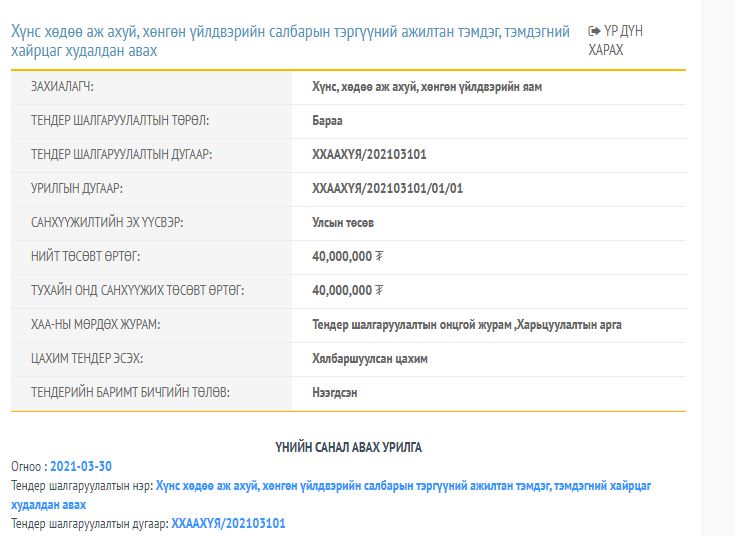This screenshot has width=735, height=536.
Task: Click tugrik symbol in НИЙТ ТӨСӨВТ ӨРТӨГ row
Action: point(379,257)
